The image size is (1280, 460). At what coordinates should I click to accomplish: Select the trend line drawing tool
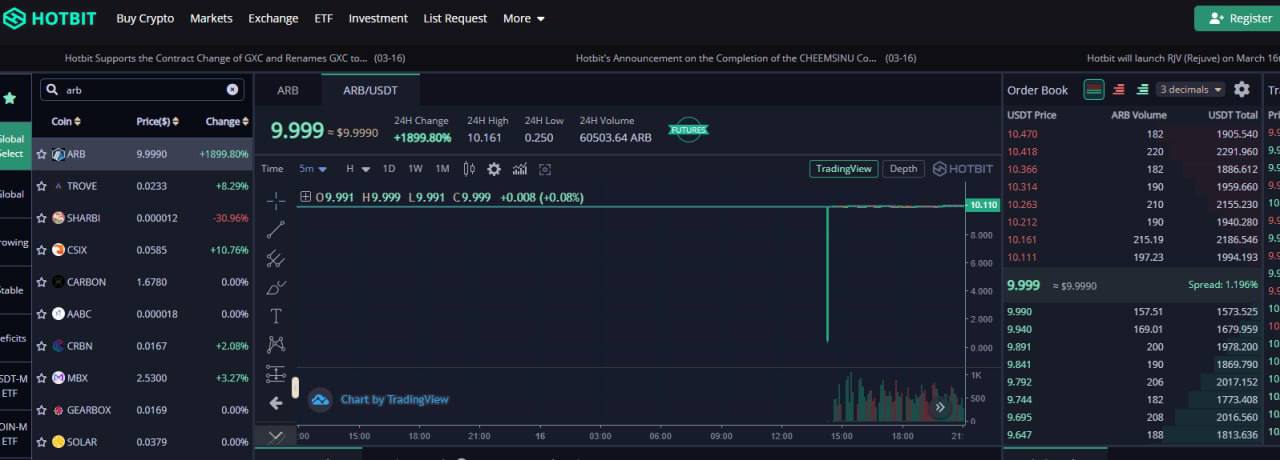tap(276, 229)
